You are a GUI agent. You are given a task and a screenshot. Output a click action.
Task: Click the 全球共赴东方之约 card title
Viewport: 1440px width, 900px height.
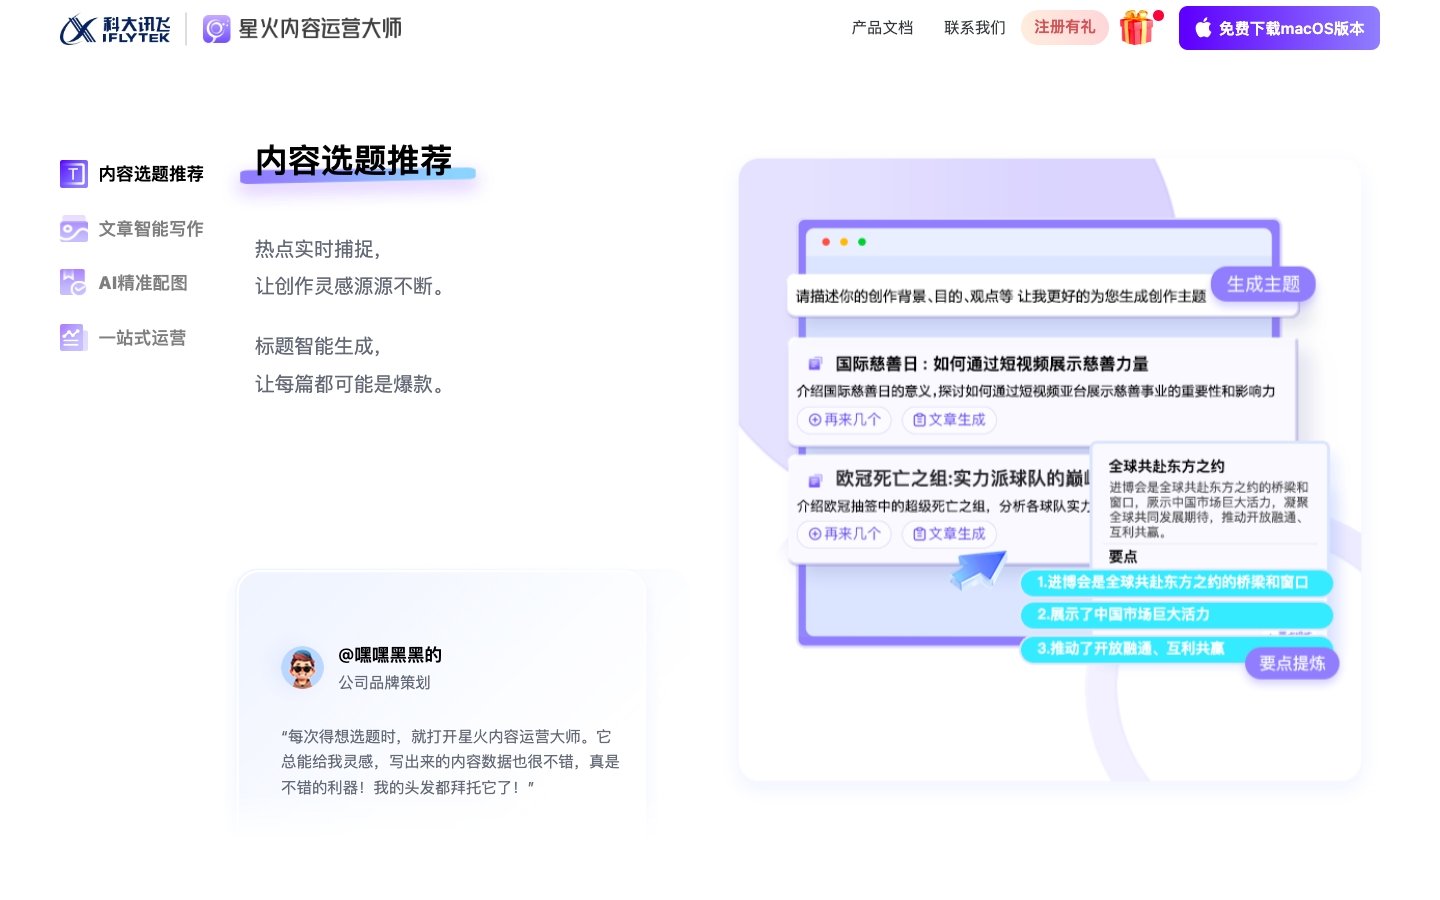point(1166,466)
